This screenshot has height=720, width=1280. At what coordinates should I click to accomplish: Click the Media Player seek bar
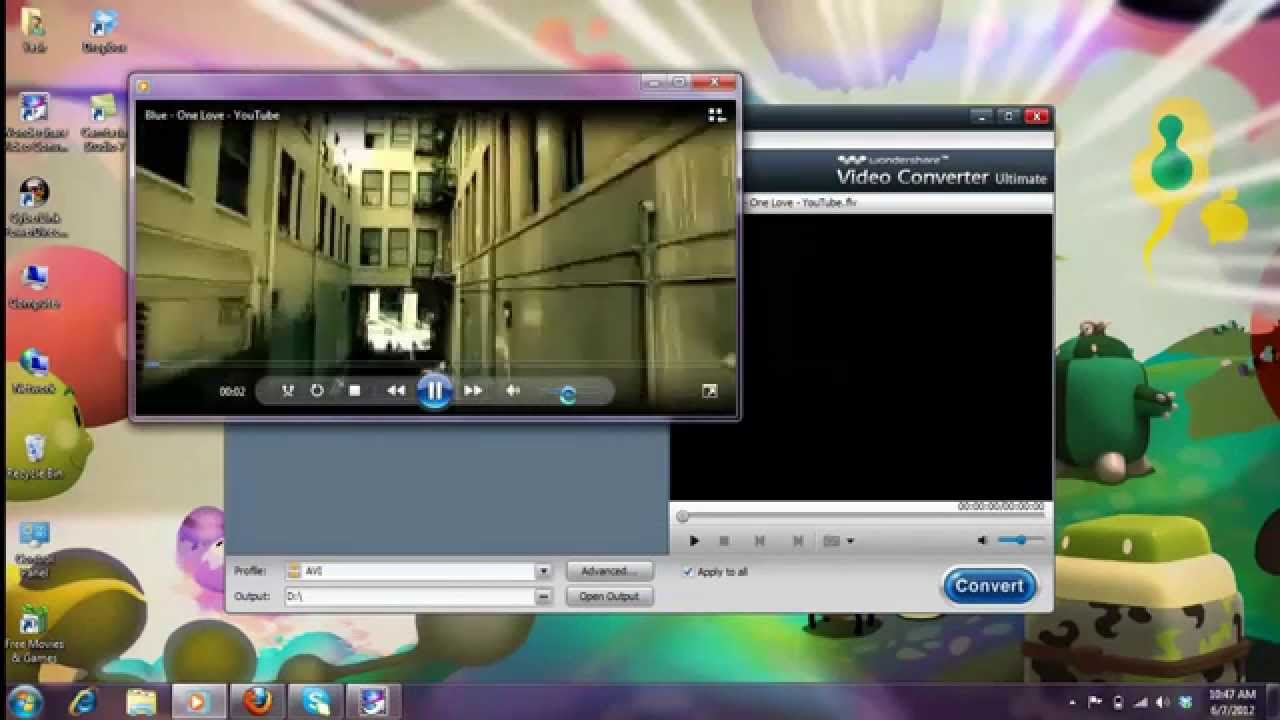point(435,365)
